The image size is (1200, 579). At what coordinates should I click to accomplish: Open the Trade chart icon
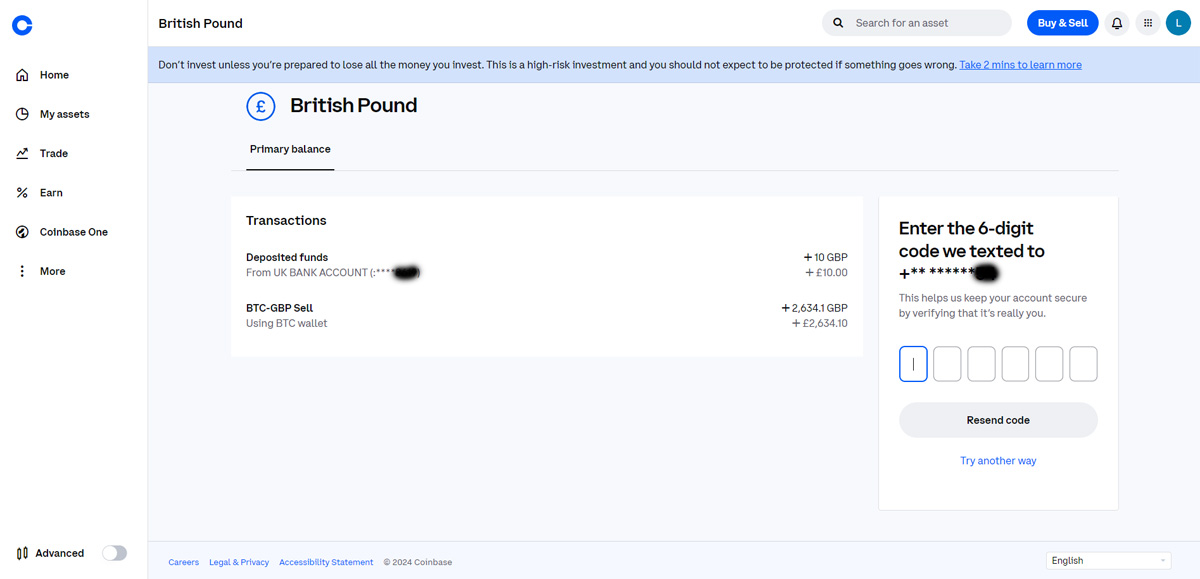pyautogui.click(x=22, y=153)
